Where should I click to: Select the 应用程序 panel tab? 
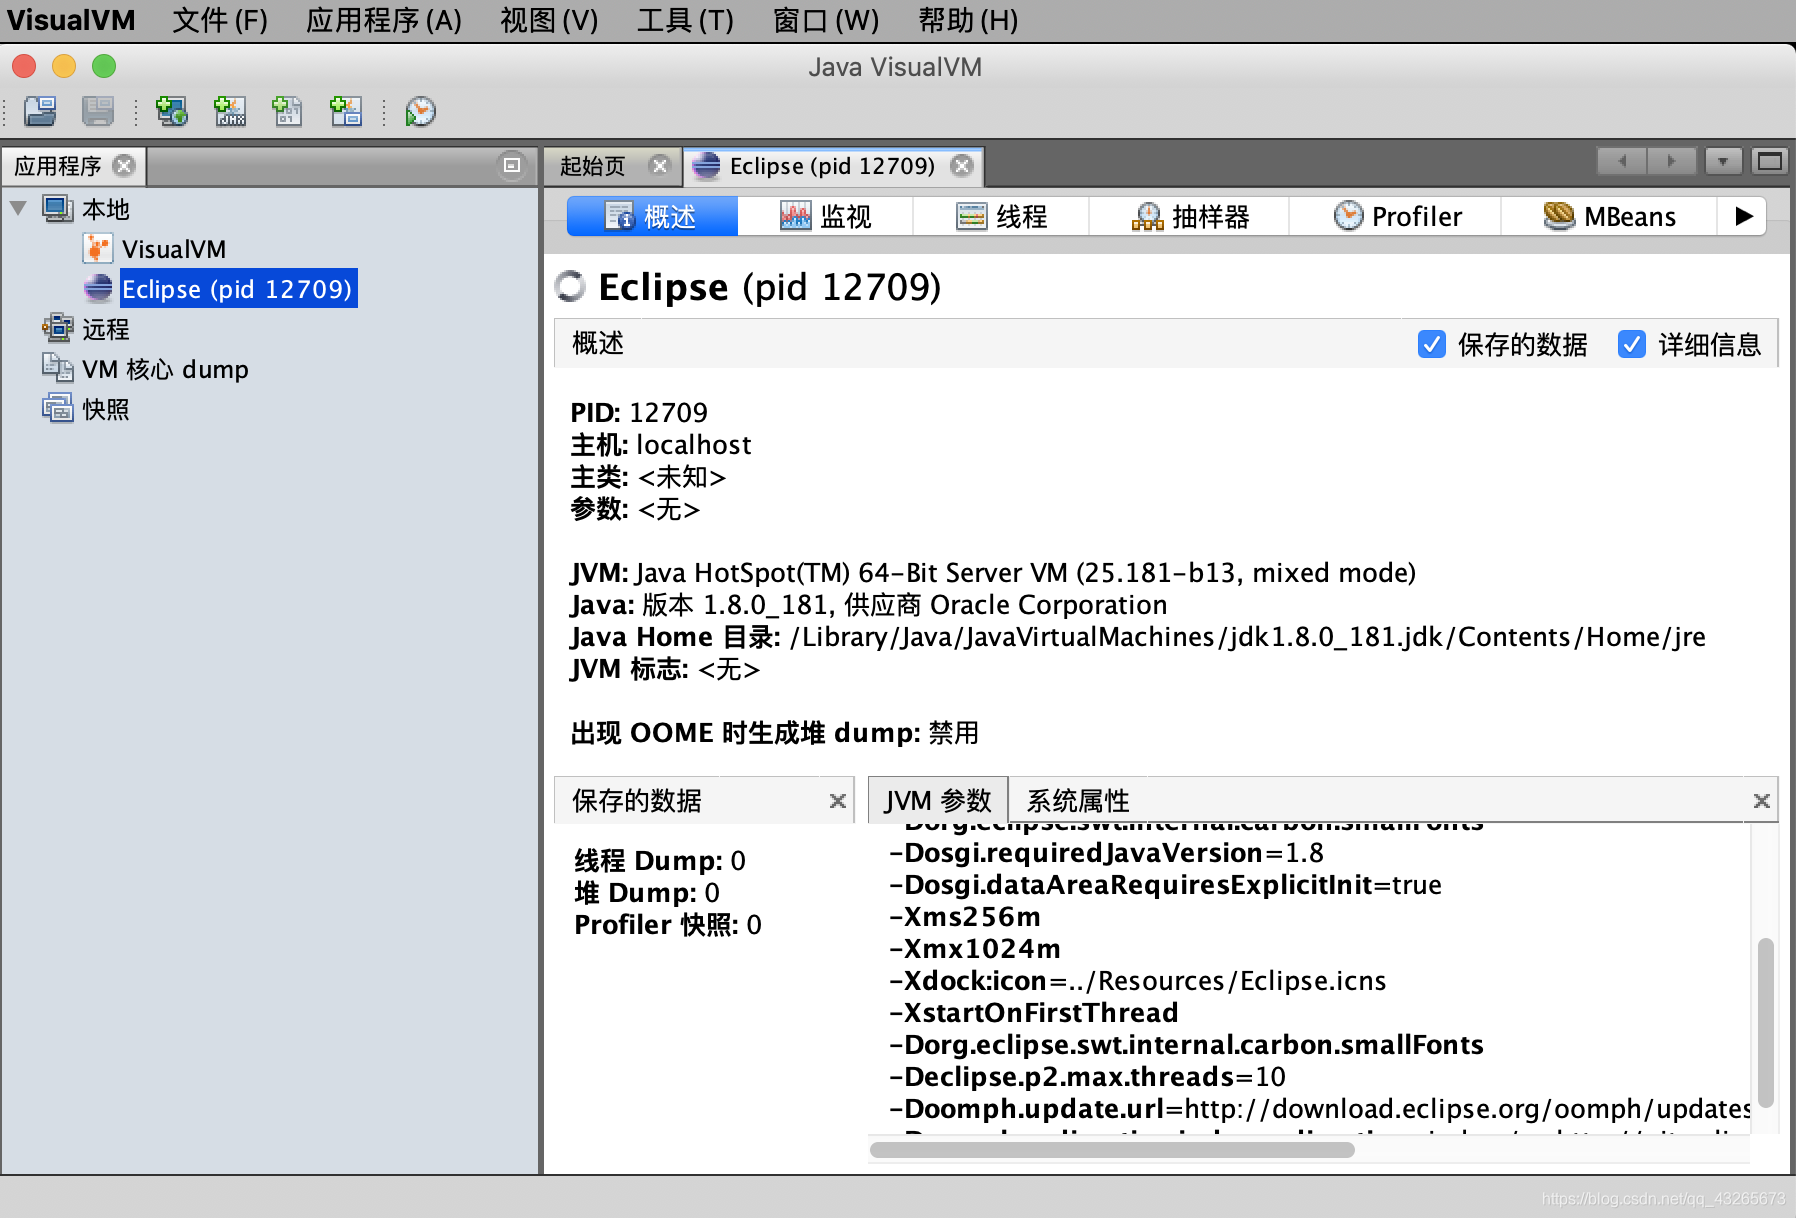(58, 166)
